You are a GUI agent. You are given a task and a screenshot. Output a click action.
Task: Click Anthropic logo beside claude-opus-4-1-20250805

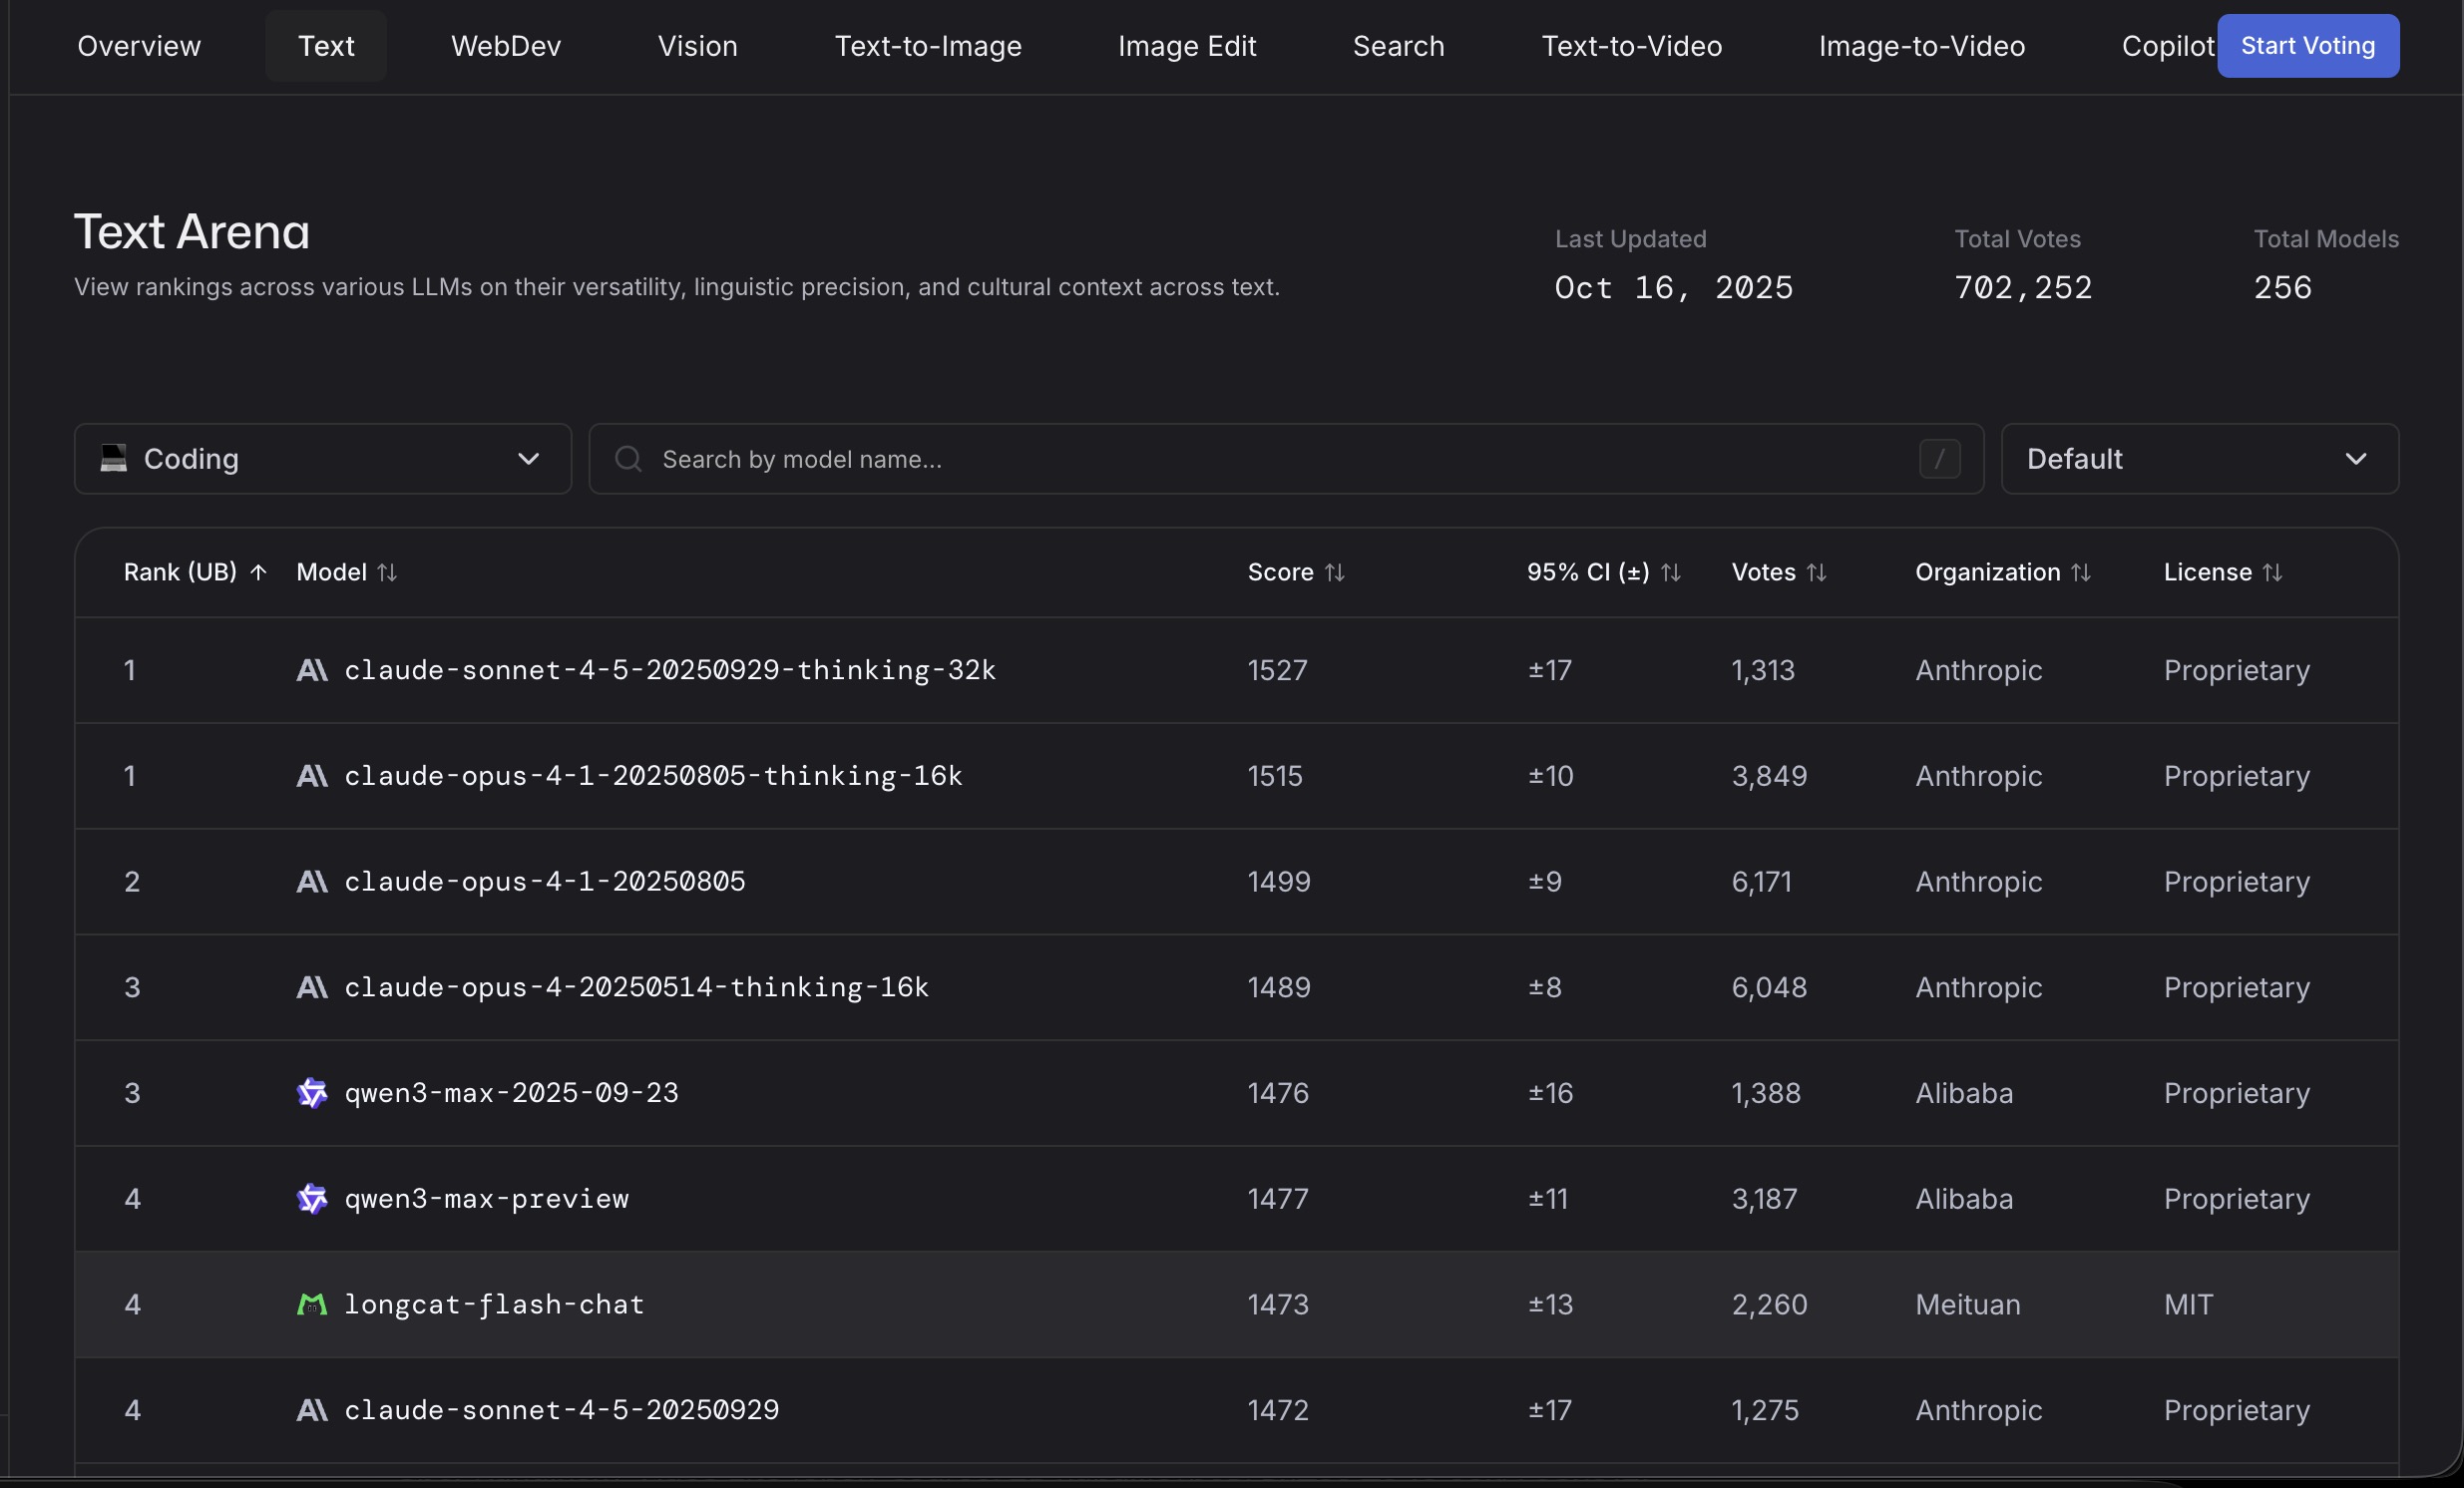(x=312, y=881)
